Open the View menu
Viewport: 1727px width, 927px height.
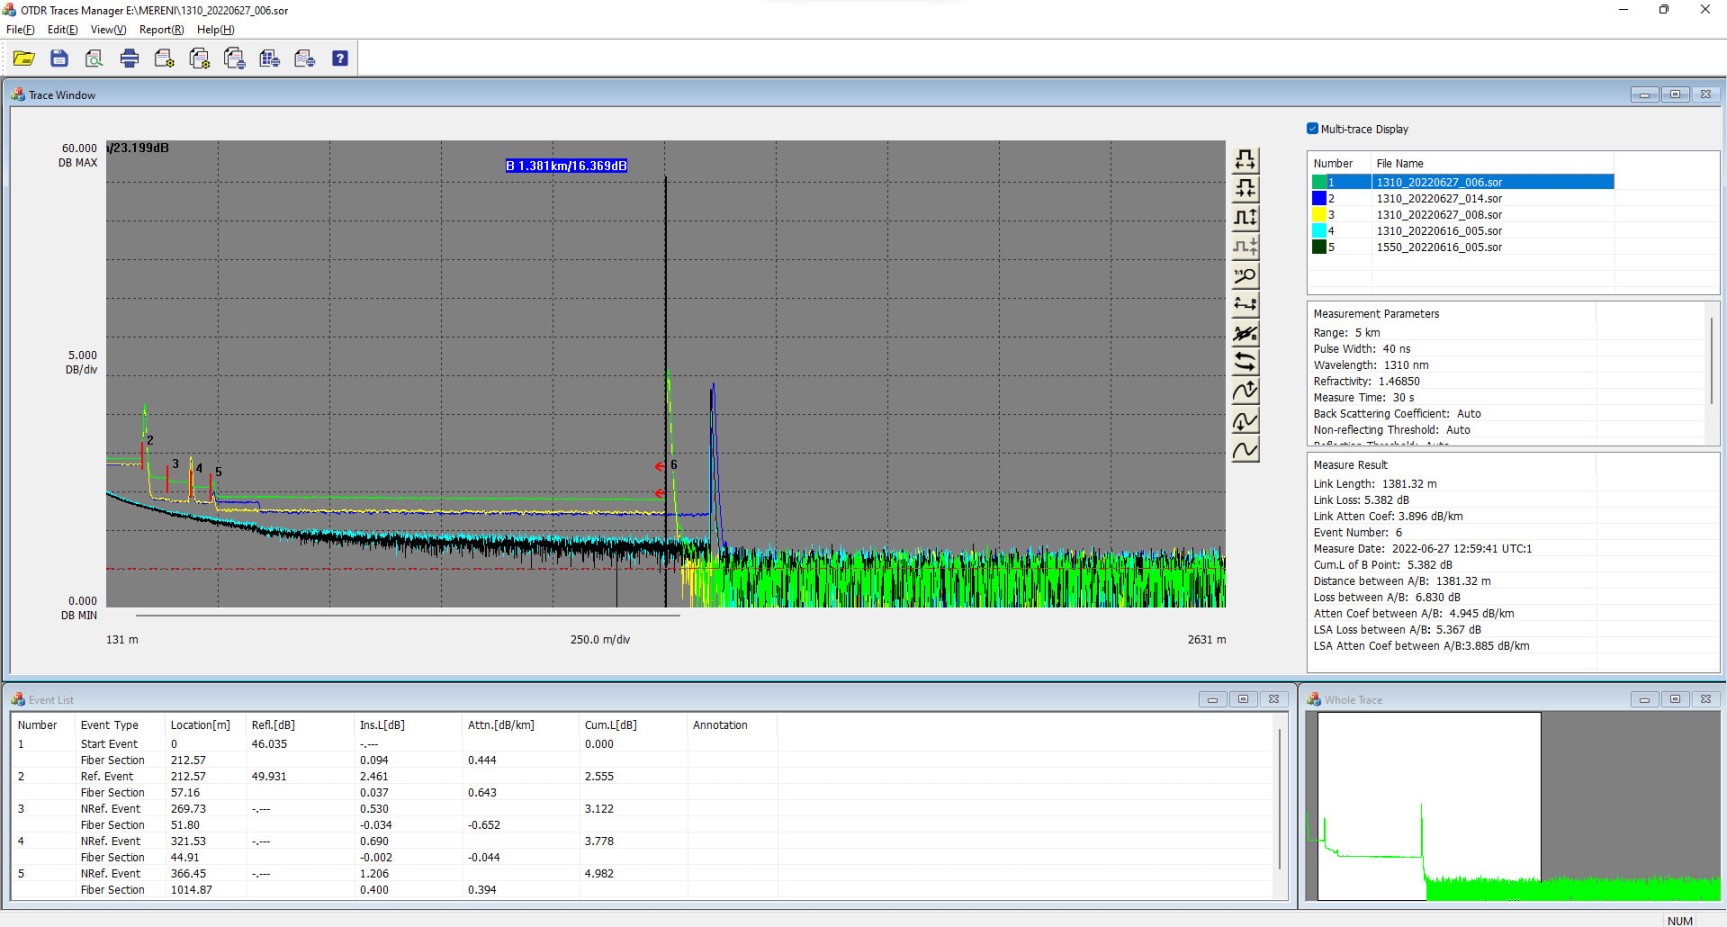108,30
